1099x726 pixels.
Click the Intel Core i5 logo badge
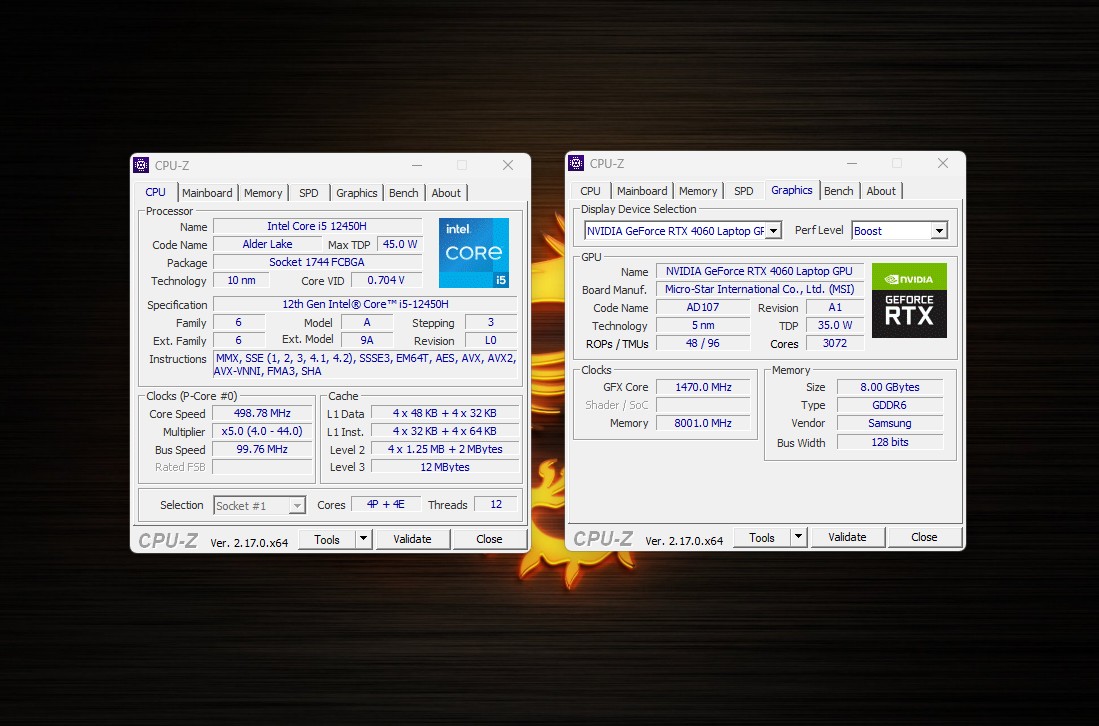[474, 253]
